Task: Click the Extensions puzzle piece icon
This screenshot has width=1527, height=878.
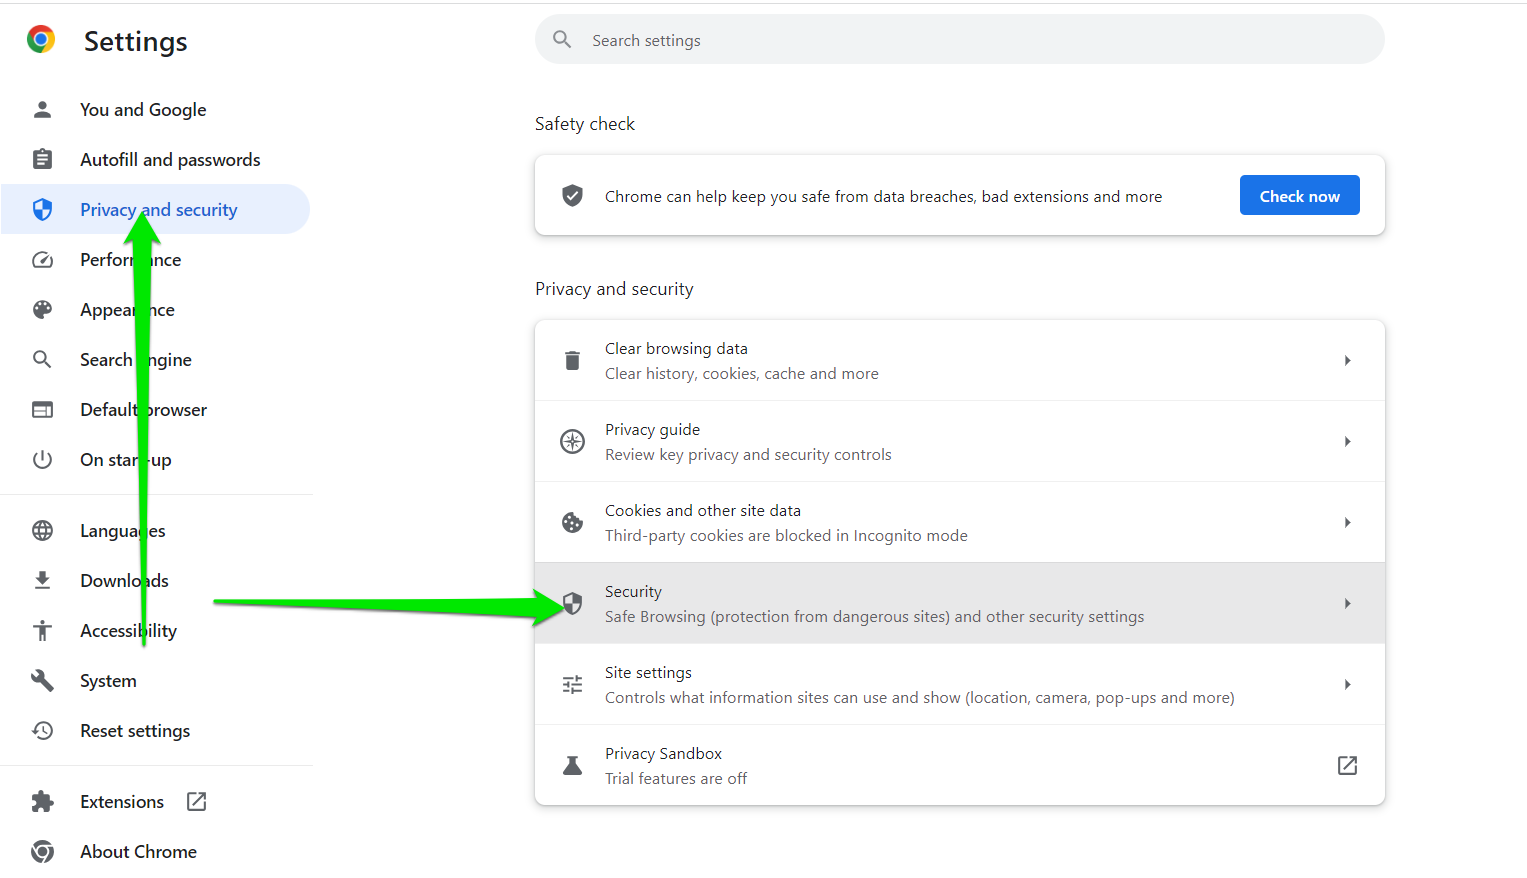Action: tap(42, 802)
